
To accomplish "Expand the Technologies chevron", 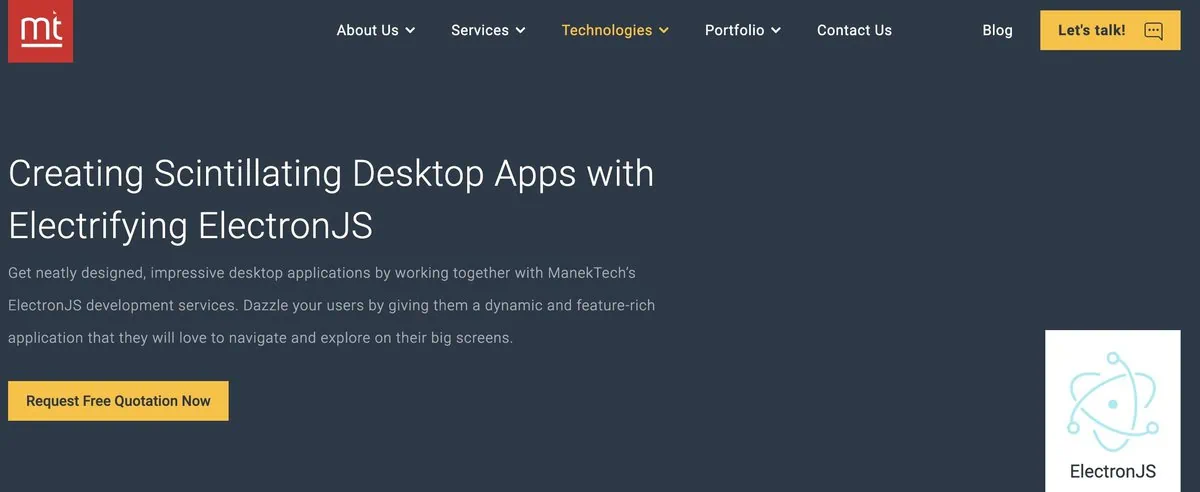I will (663, 31).
